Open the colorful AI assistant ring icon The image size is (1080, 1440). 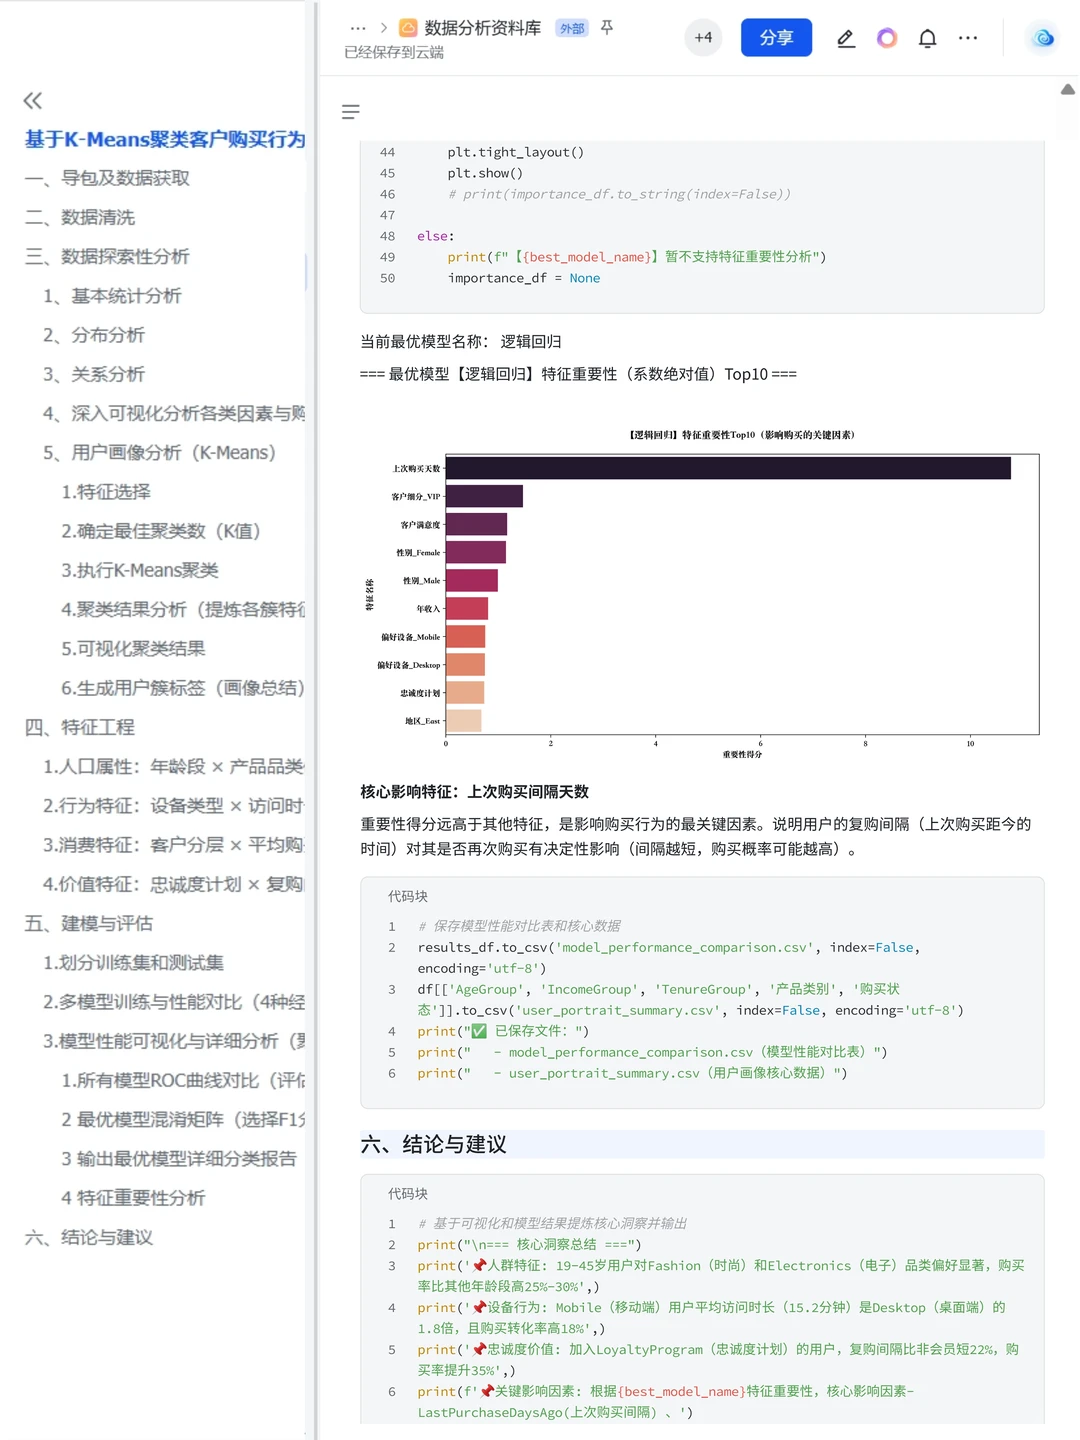point(887,38)
